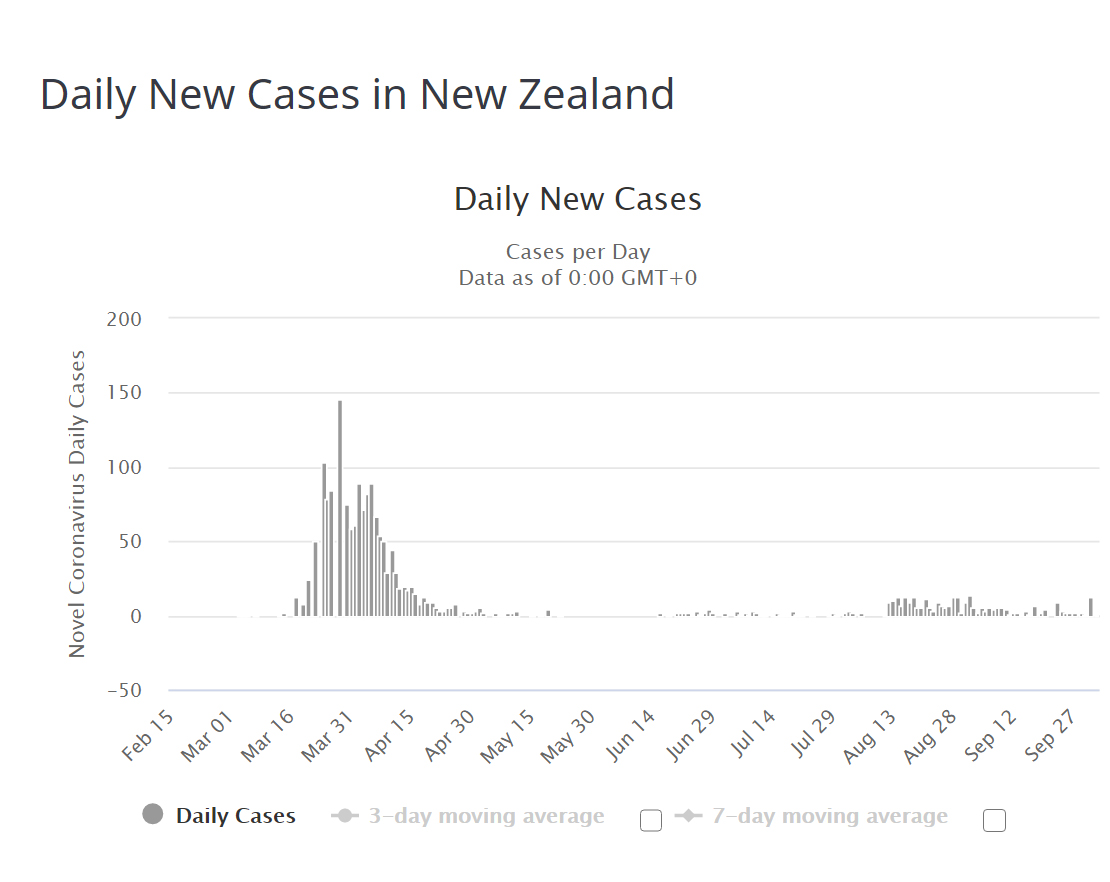Click the Daily Cases legend circle icon

tap(153, 815)
